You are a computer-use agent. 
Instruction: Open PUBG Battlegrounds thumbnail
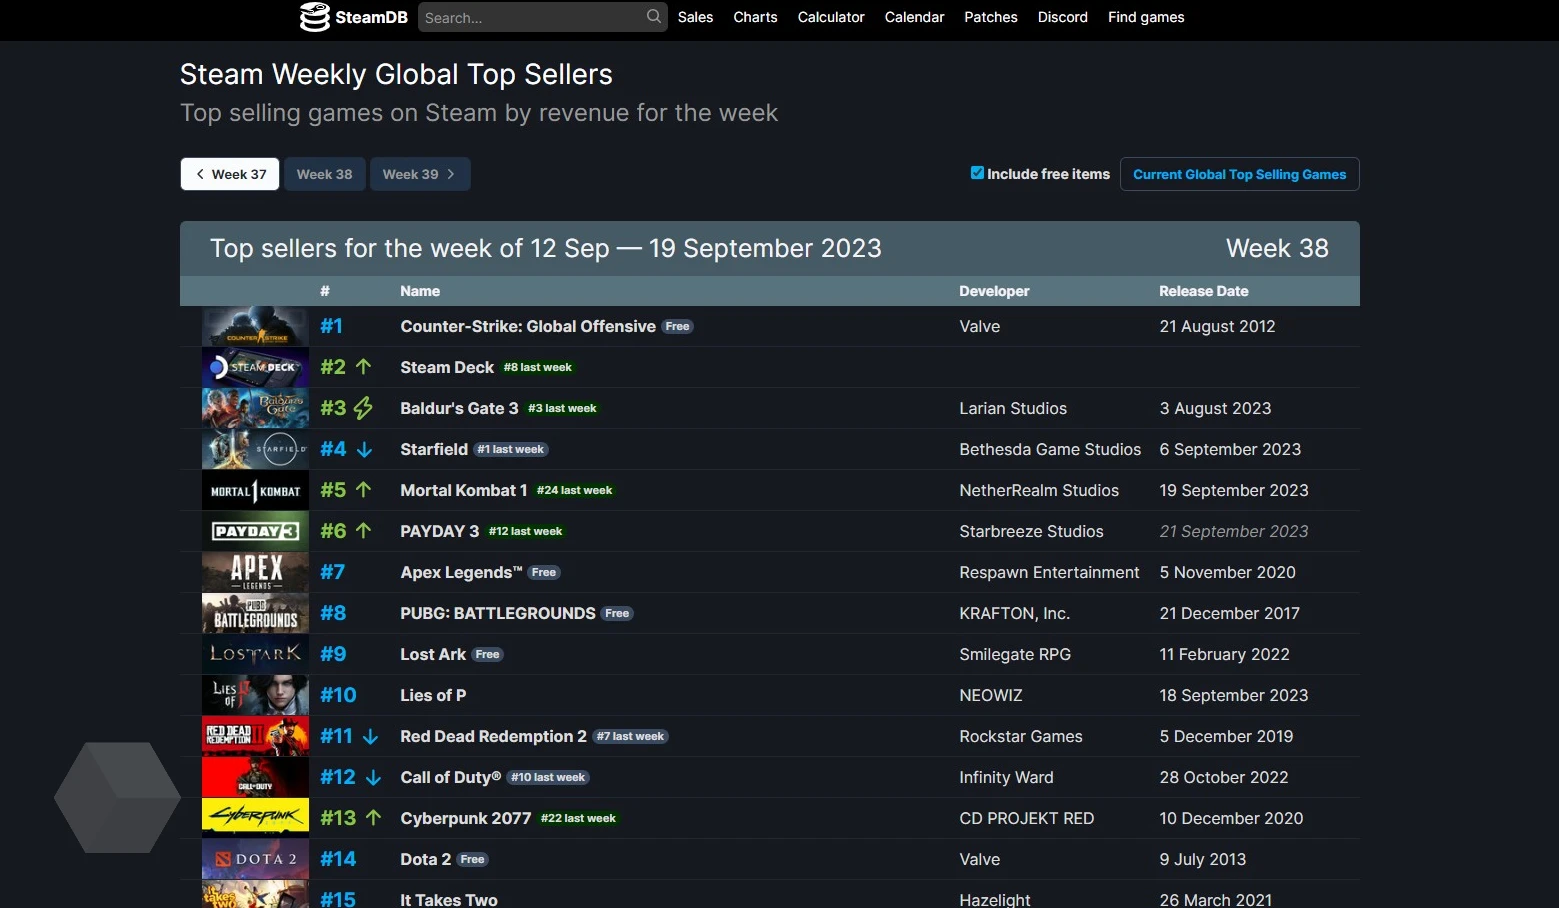pos(255,613)
